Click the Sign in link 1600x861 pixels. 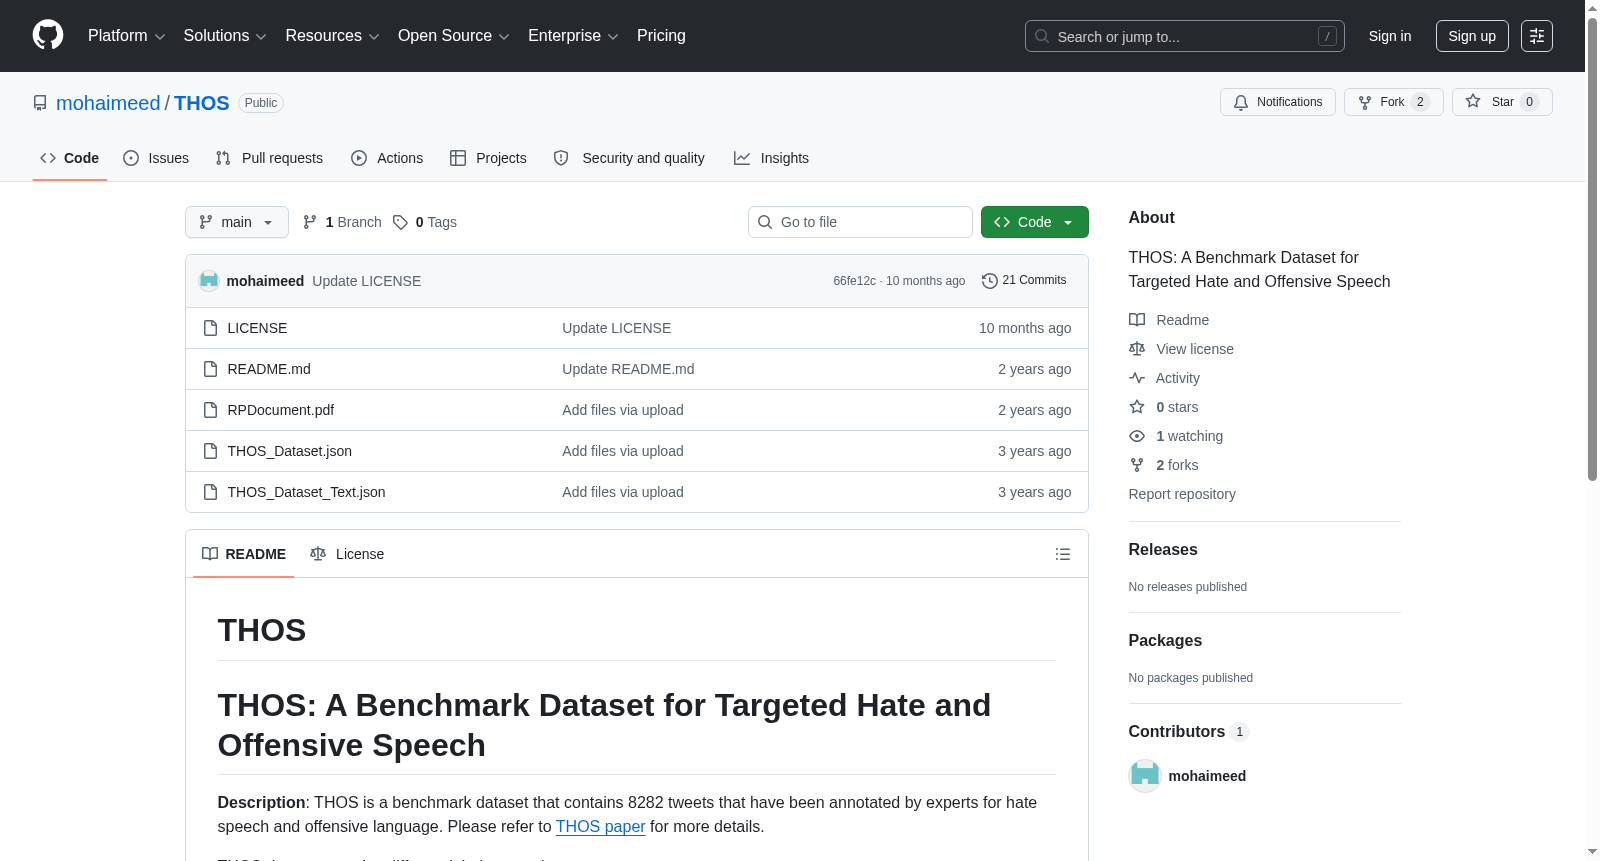click(x=1390, y=36)
